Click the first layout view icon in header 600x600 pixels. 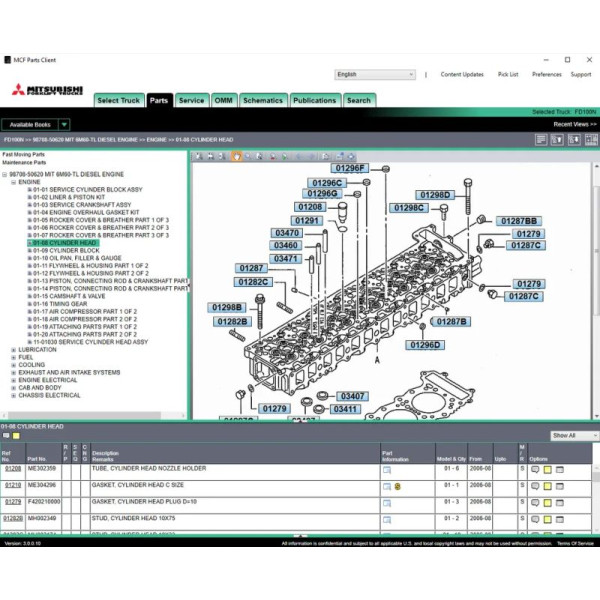click(x=541, y=140)
